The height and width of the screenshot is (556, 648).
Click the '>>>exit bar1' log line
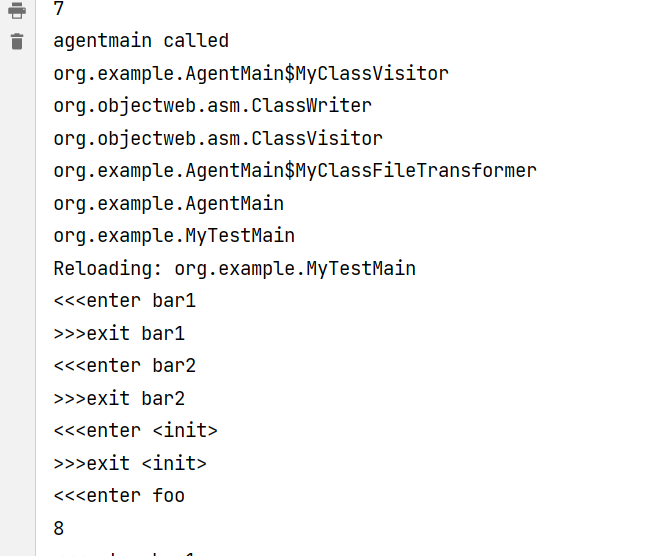coord(119,333)
